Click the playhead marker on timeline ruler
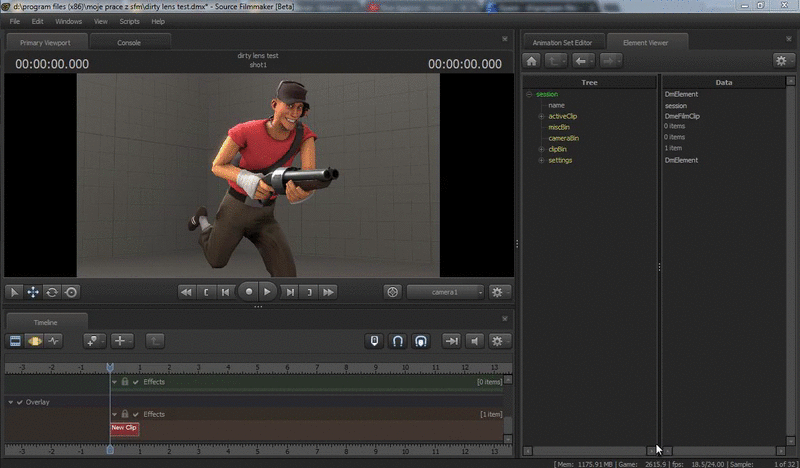The height and width of the screenshot is (468, 800). point(110,367)
